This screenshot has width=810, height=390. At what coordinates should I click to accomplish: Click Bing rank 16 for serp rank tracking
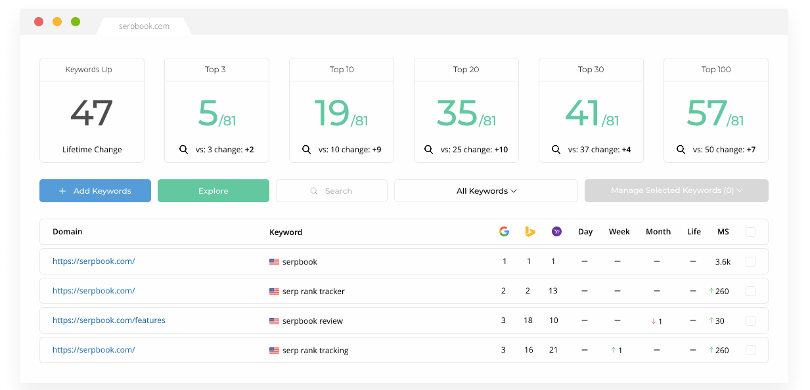point(528,350)
